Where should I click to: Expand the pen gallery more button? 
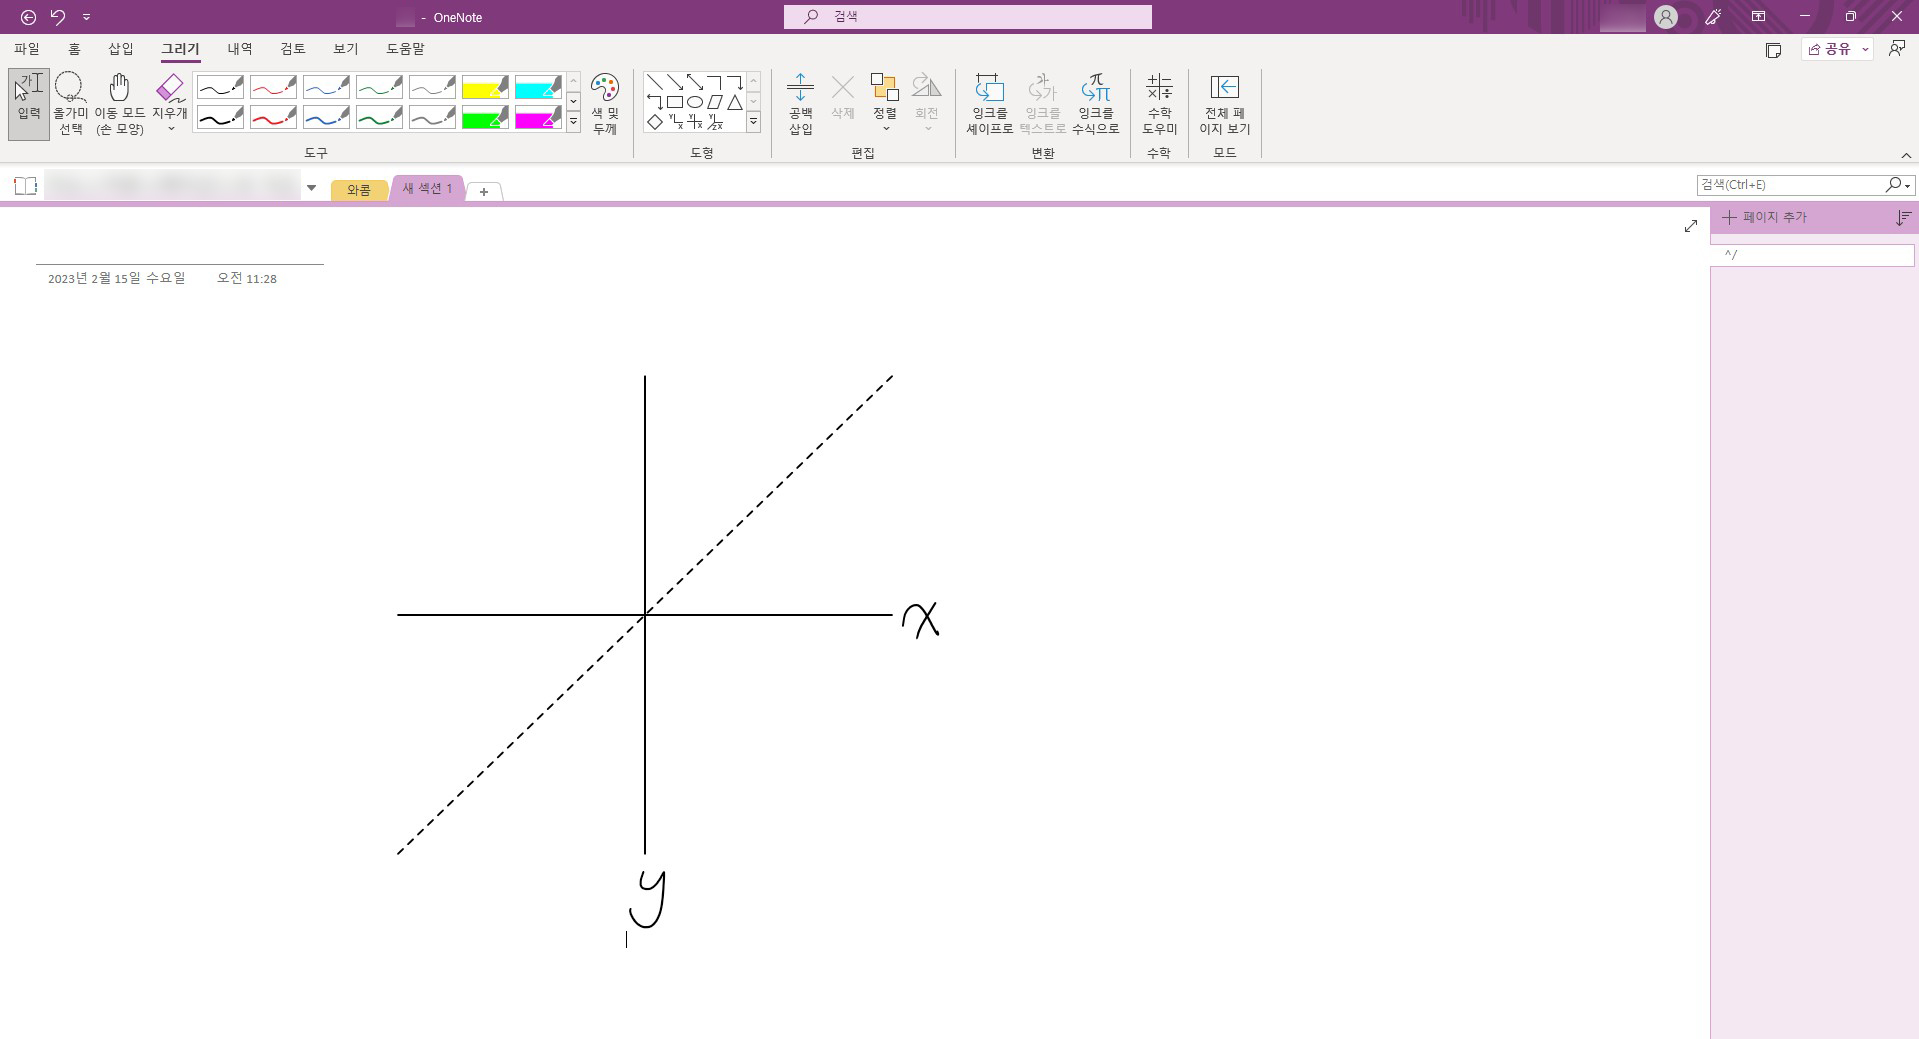(x=573, y=122)
